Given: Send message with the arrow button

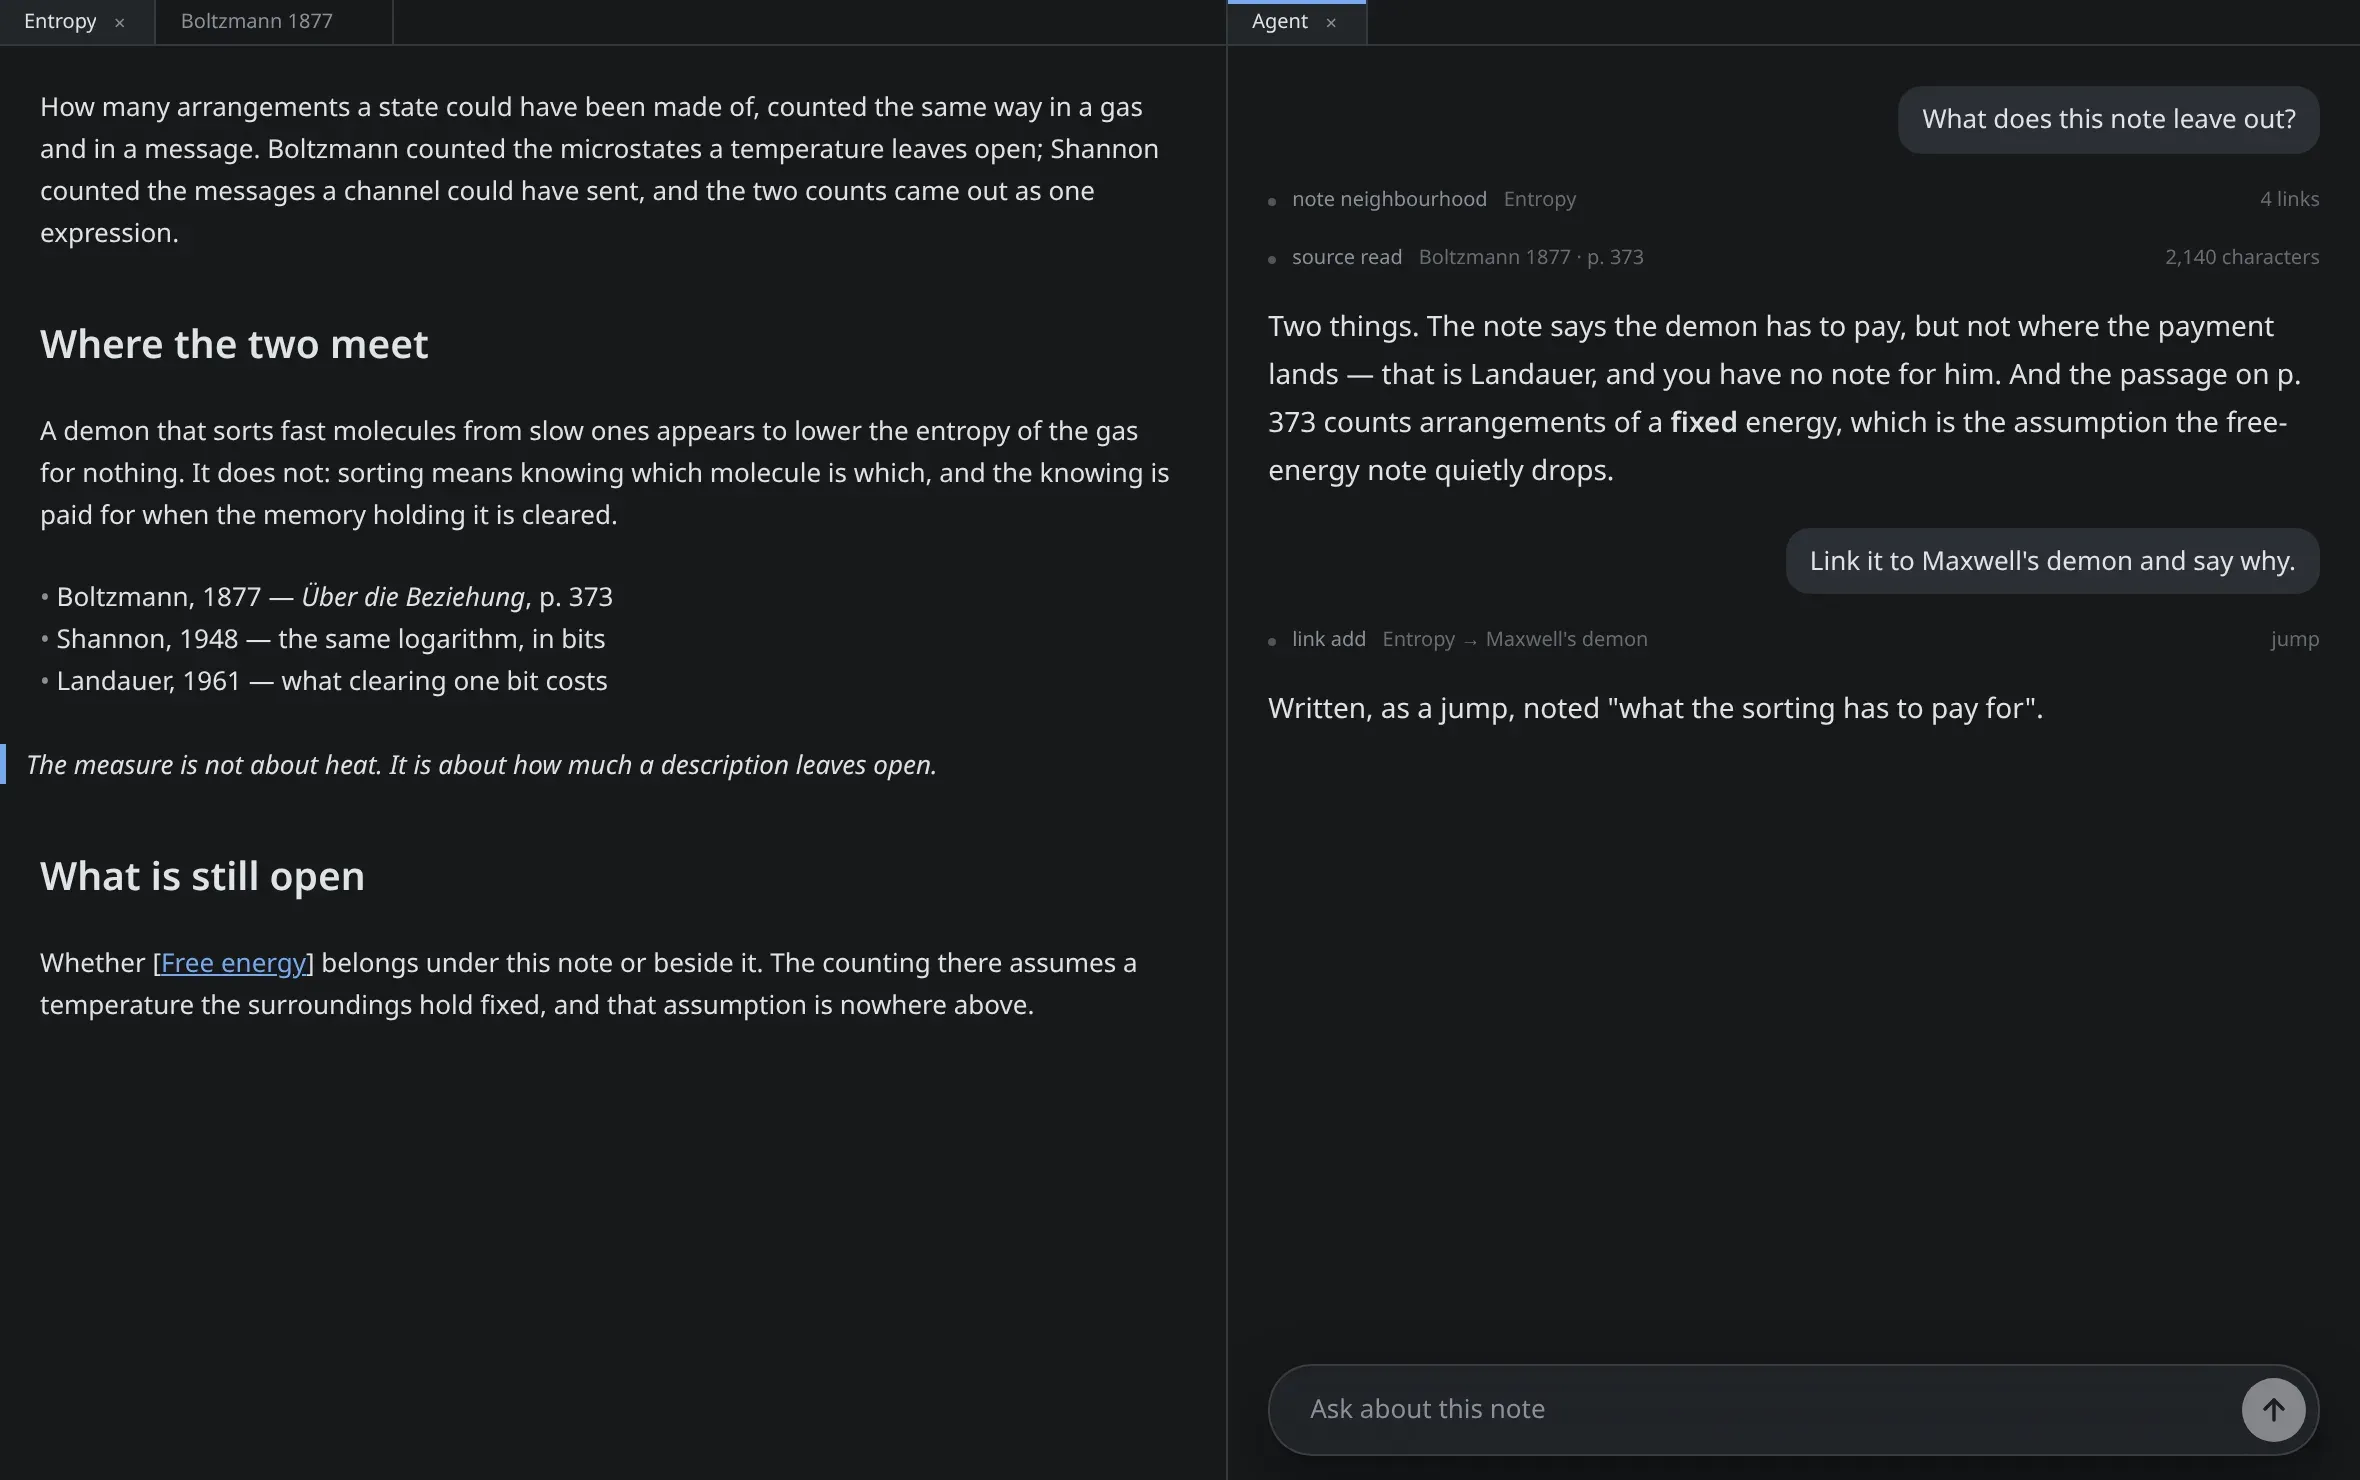Looking at the screenshot, I should pyautogui.click(x=2273, y=1410).
